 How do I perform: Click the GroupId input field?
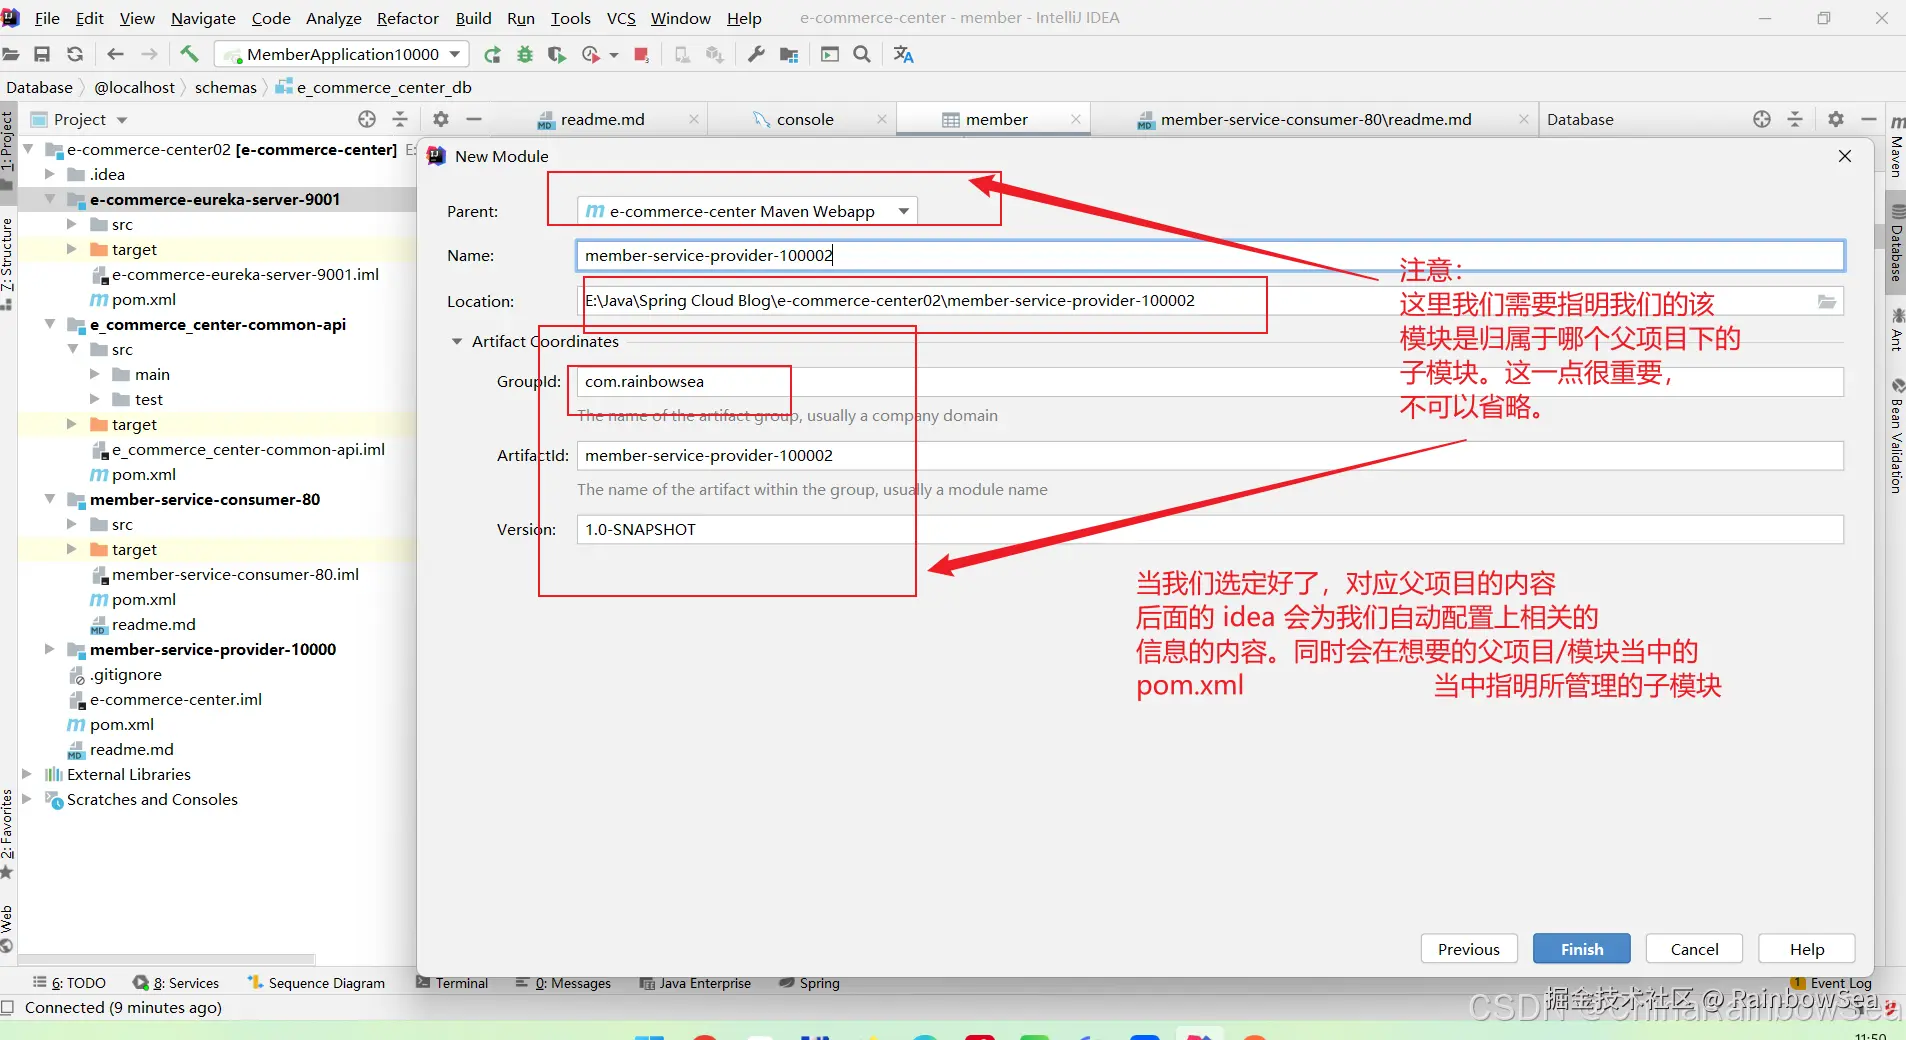click(x=1210, y=381)
